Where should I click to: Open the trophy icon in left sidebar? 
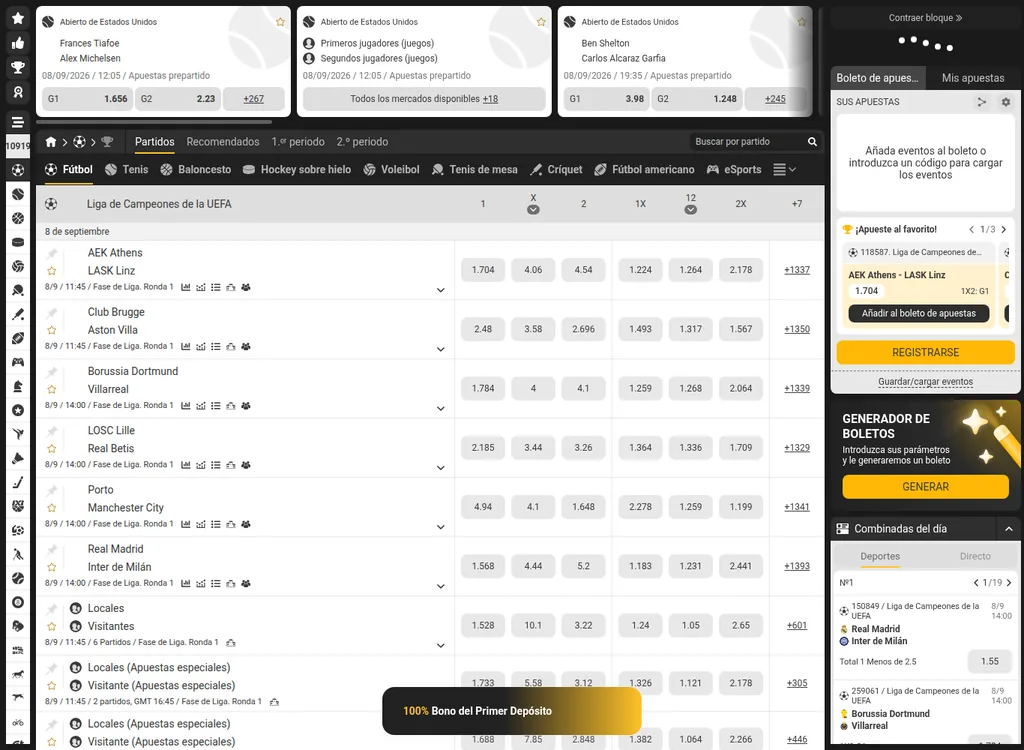(18, 67)
